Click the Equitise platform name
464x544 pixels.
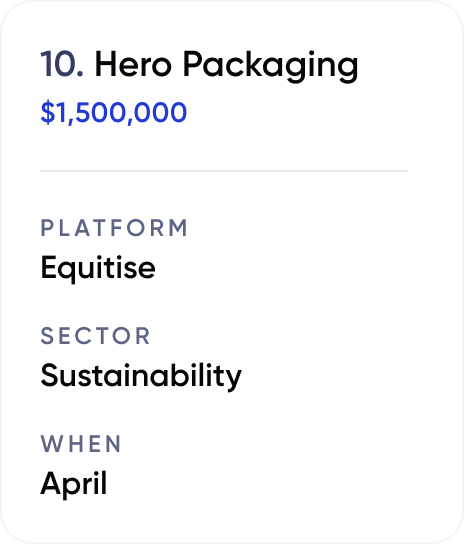coord(98,268)
